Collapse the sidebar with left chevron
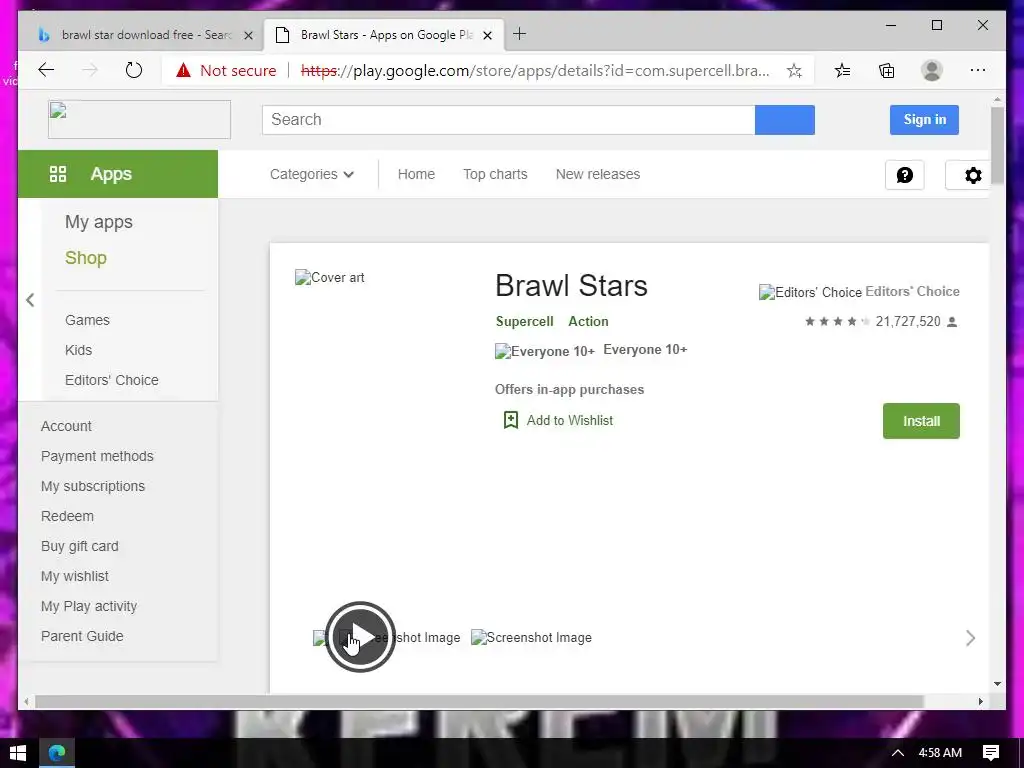 coord(30,300)
